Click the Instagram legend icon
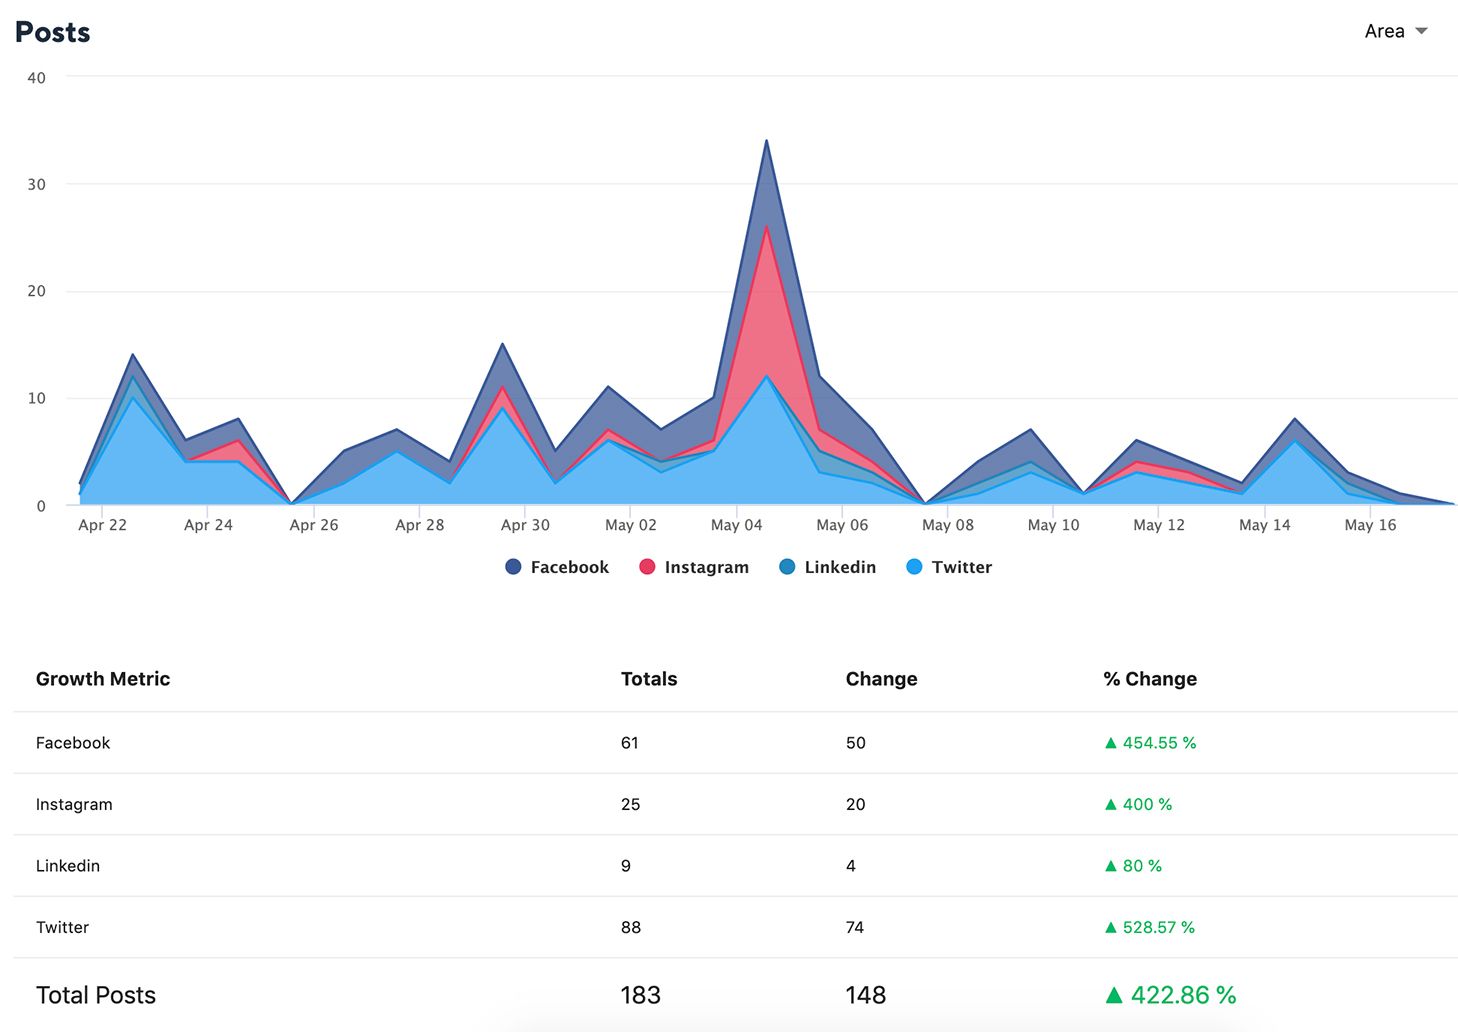 point(648,566)
